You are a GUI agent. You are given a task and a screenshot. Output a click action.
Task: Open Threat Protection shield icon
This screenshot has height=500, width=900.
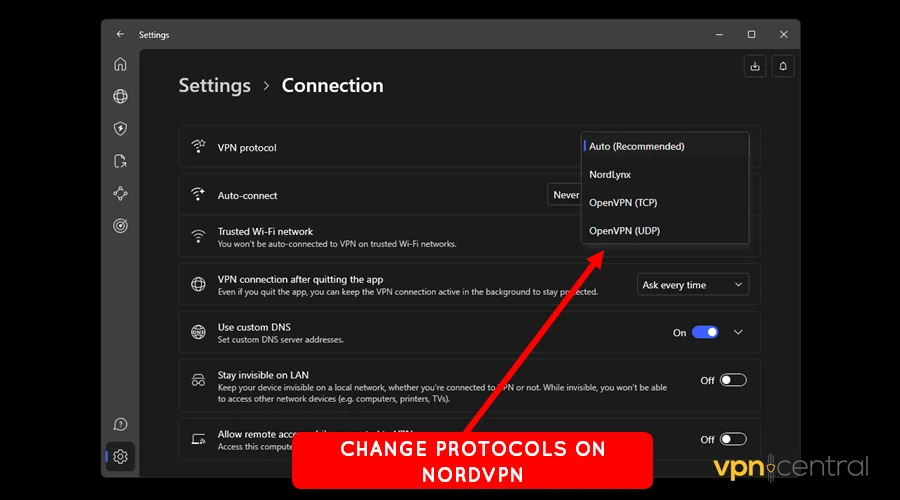120,129
